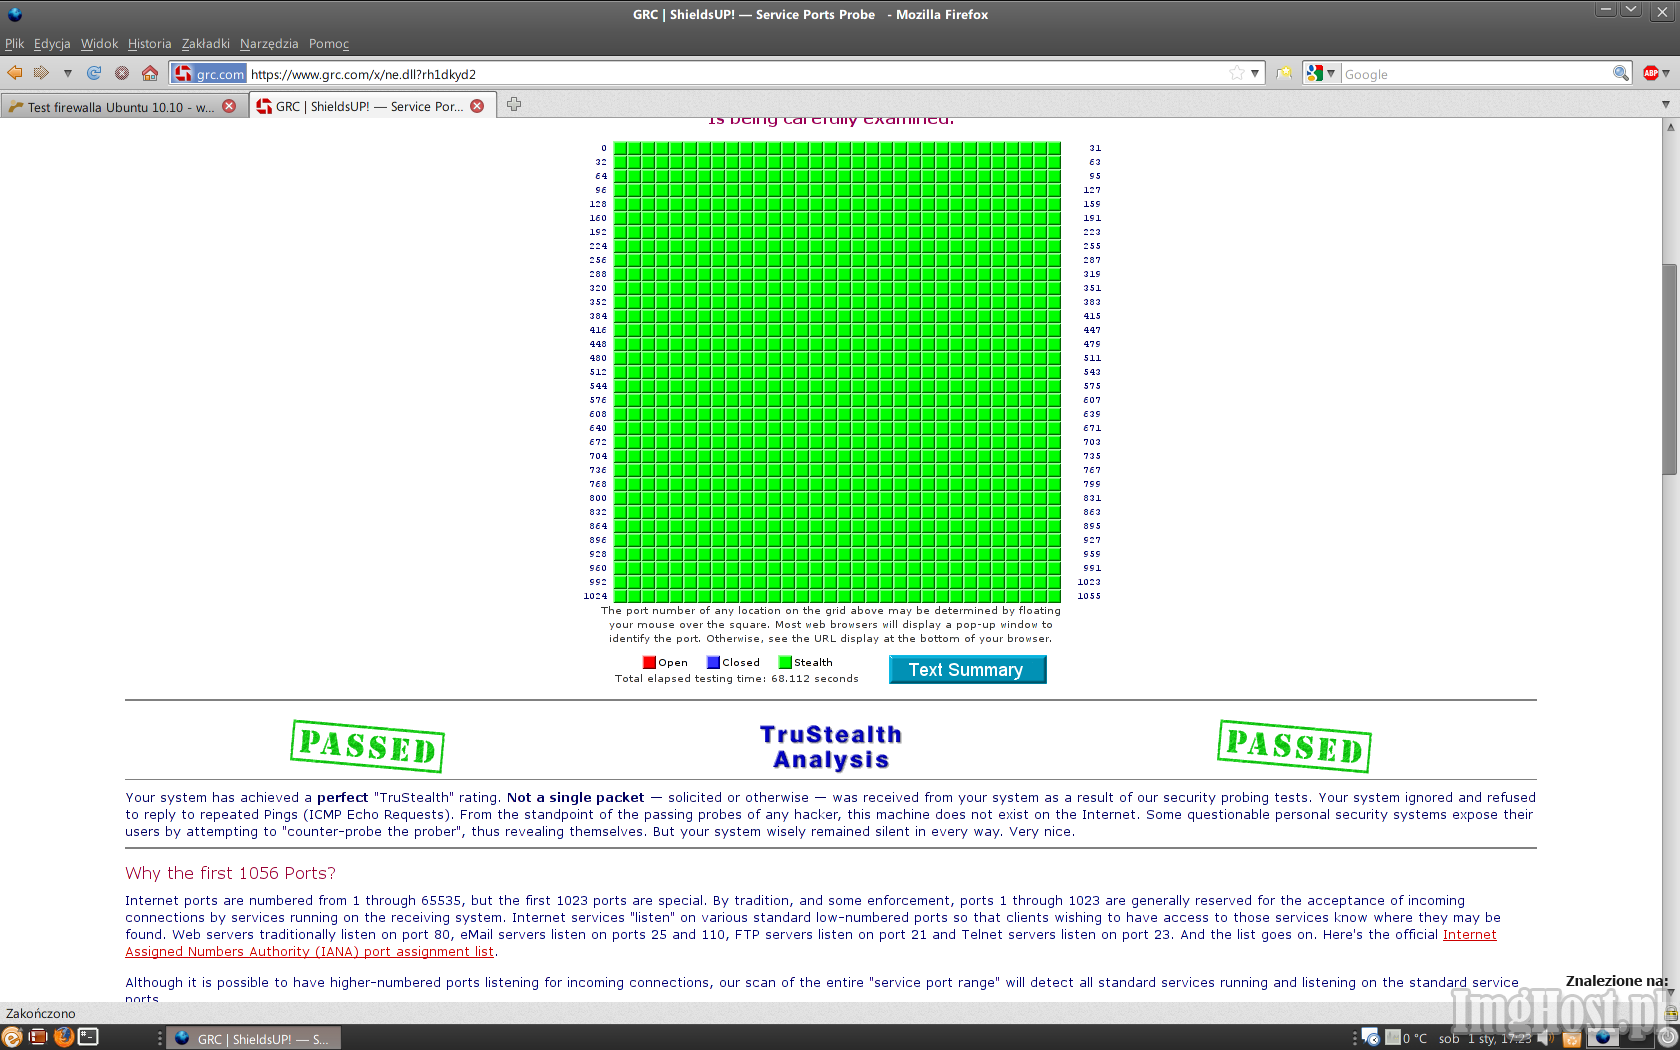1680x1050 pixels.
Task: Expand the Adblock Plus dropdown arrow
Action: 1666,73
